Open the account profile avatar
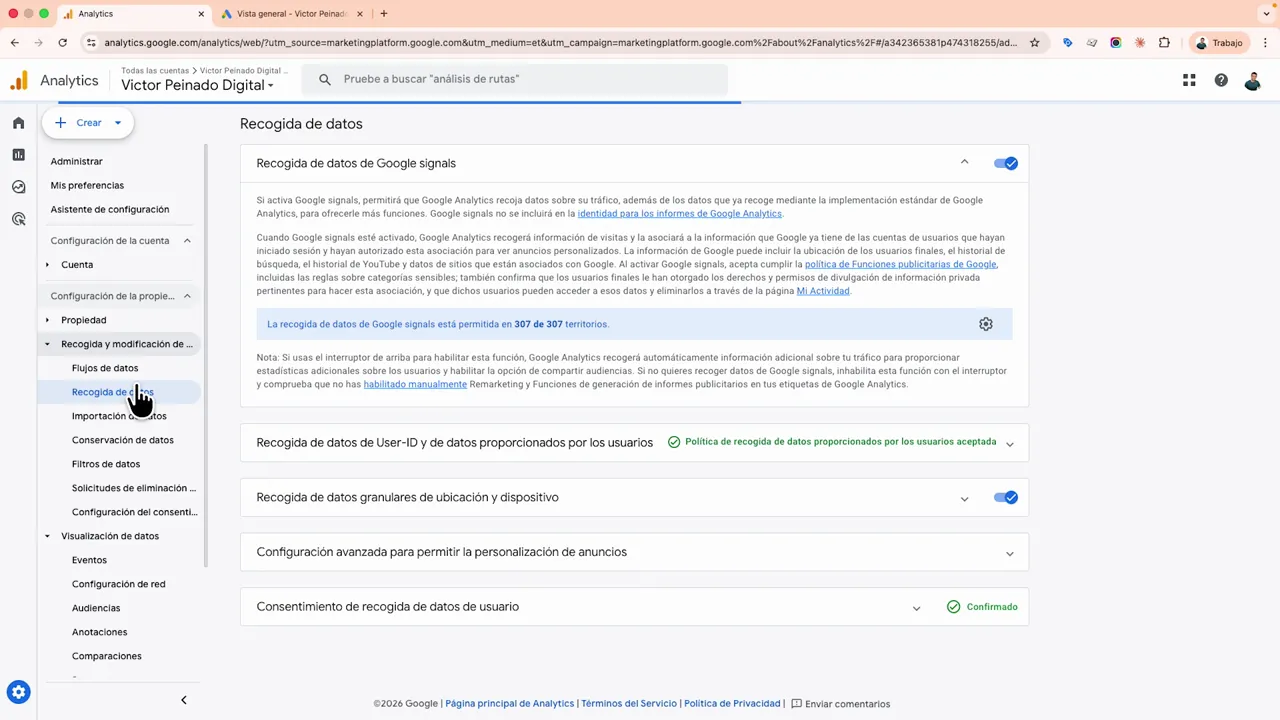 [1252, 80]
